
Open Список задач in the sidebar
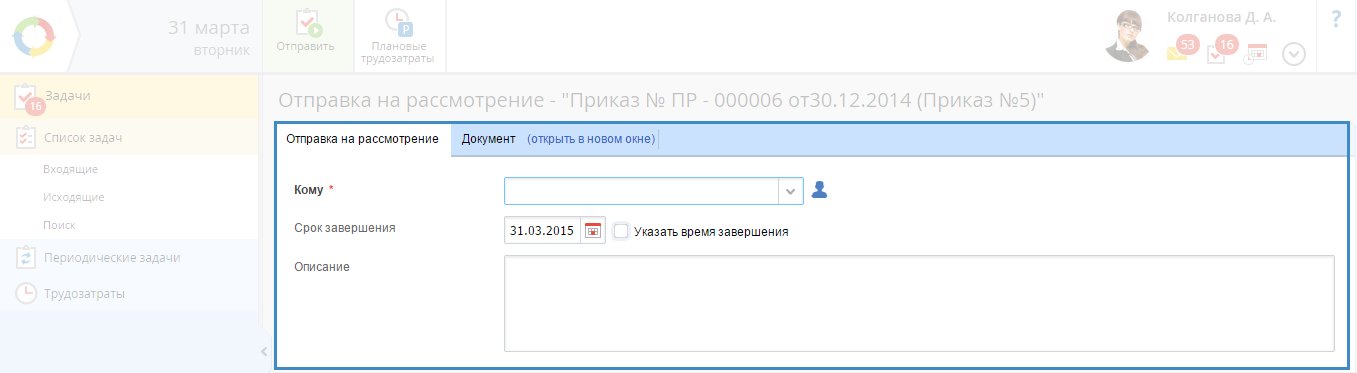coord(130,137)
